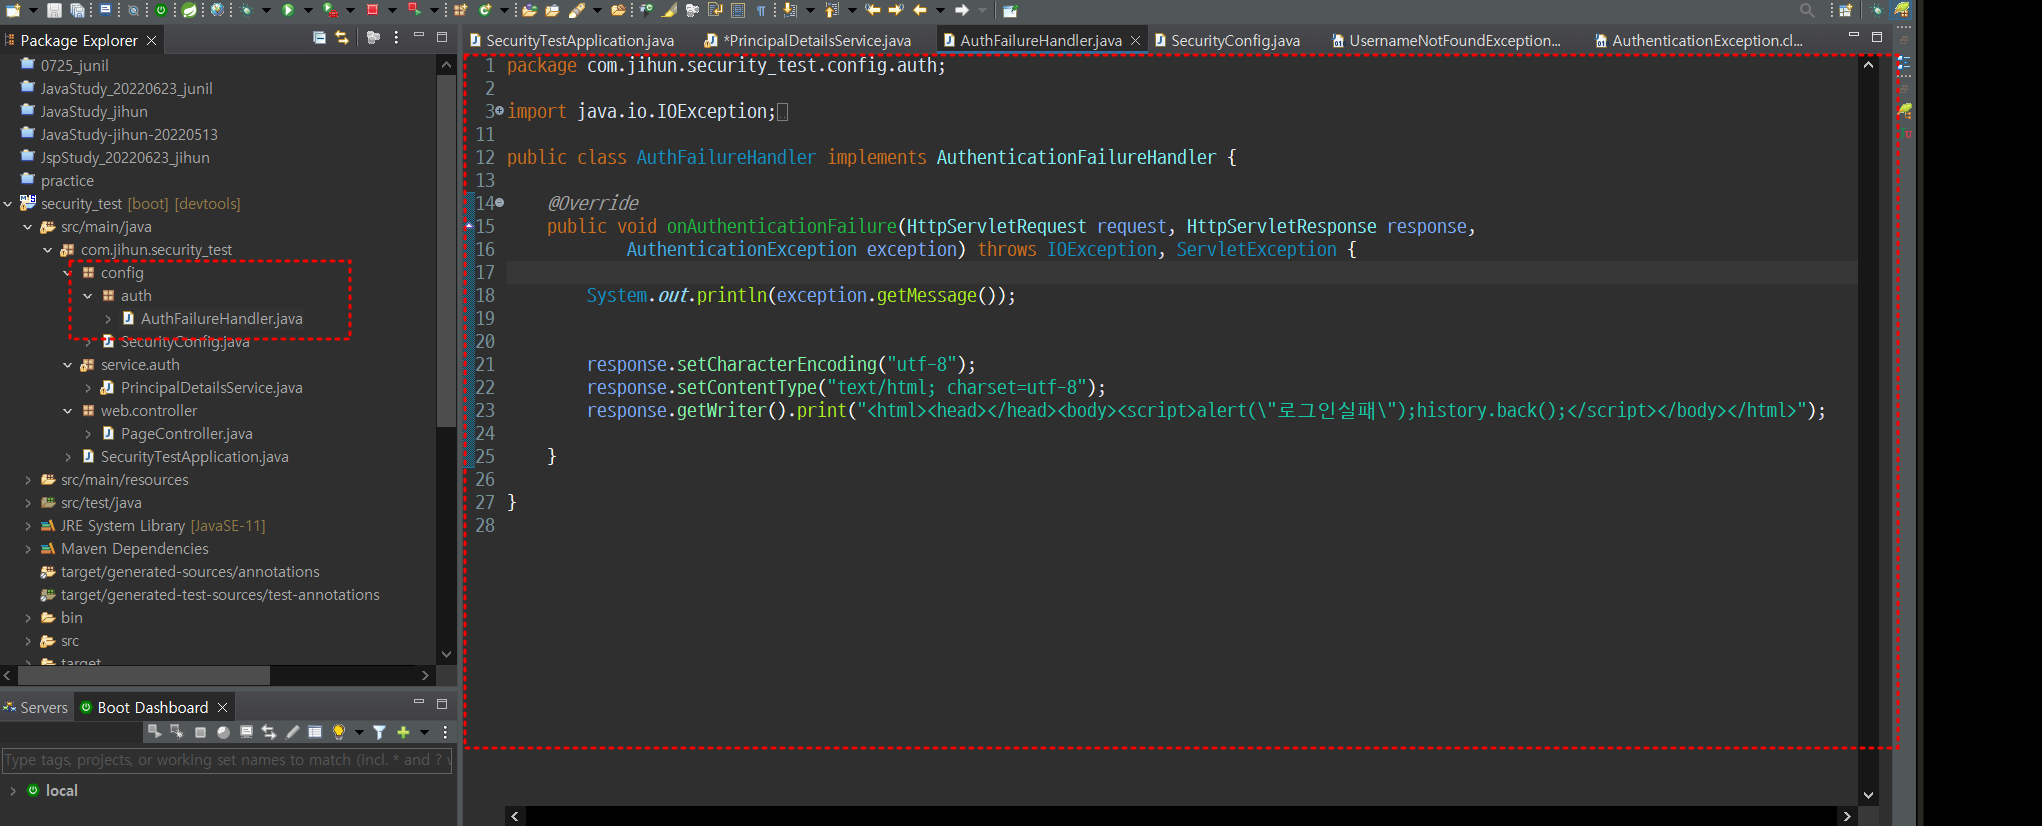The width and height of the screenshot is (2042, 826).
Task: Click the editor scroll-down arrow
Action: (1868, 795)
